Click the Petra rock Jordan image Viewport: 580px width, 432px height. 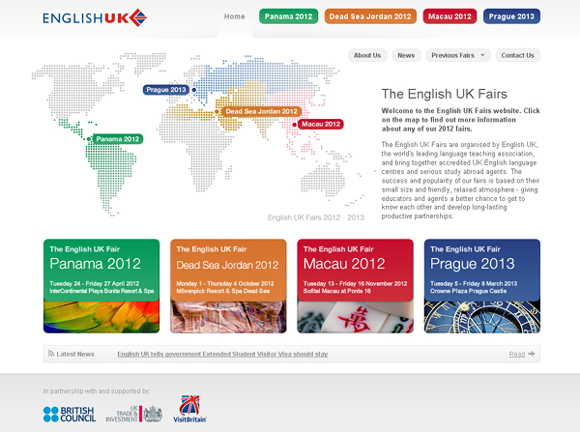click(228, 317)
